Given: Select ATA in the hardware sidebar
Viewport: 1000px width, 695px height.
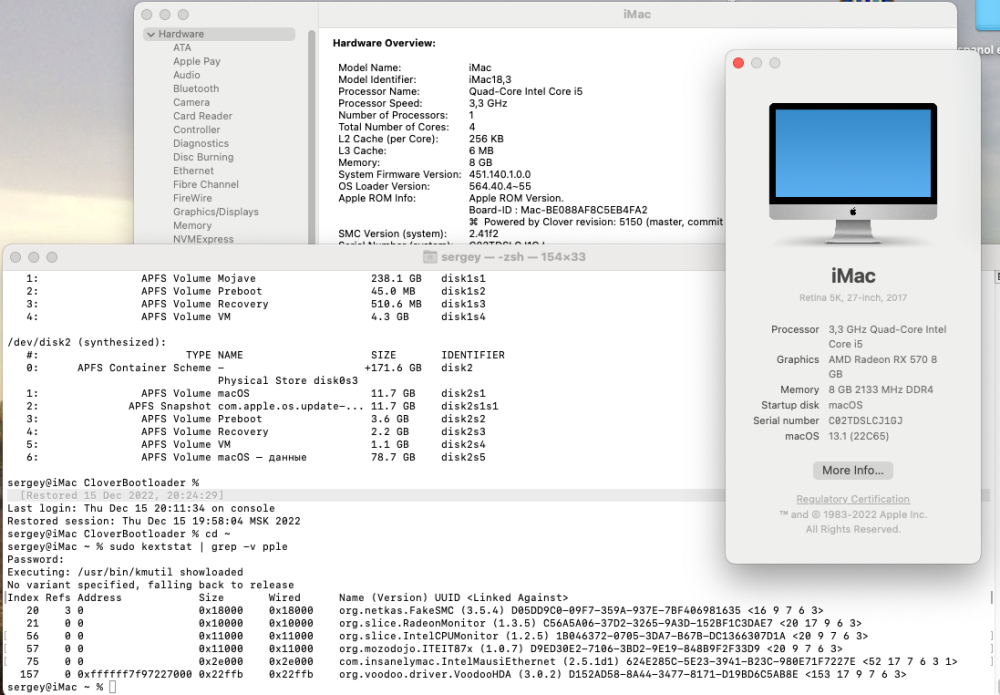Looking at the screenshot, I should [182, 48].
